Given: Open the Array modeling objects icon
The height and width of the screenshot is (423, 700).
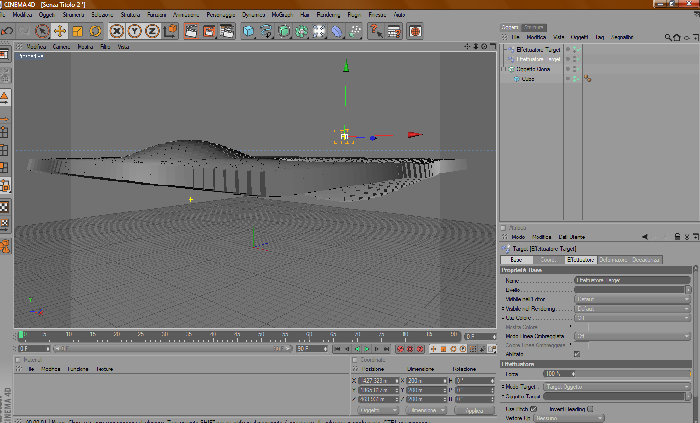Looking at the screenshot, I should tap(301, 31).
